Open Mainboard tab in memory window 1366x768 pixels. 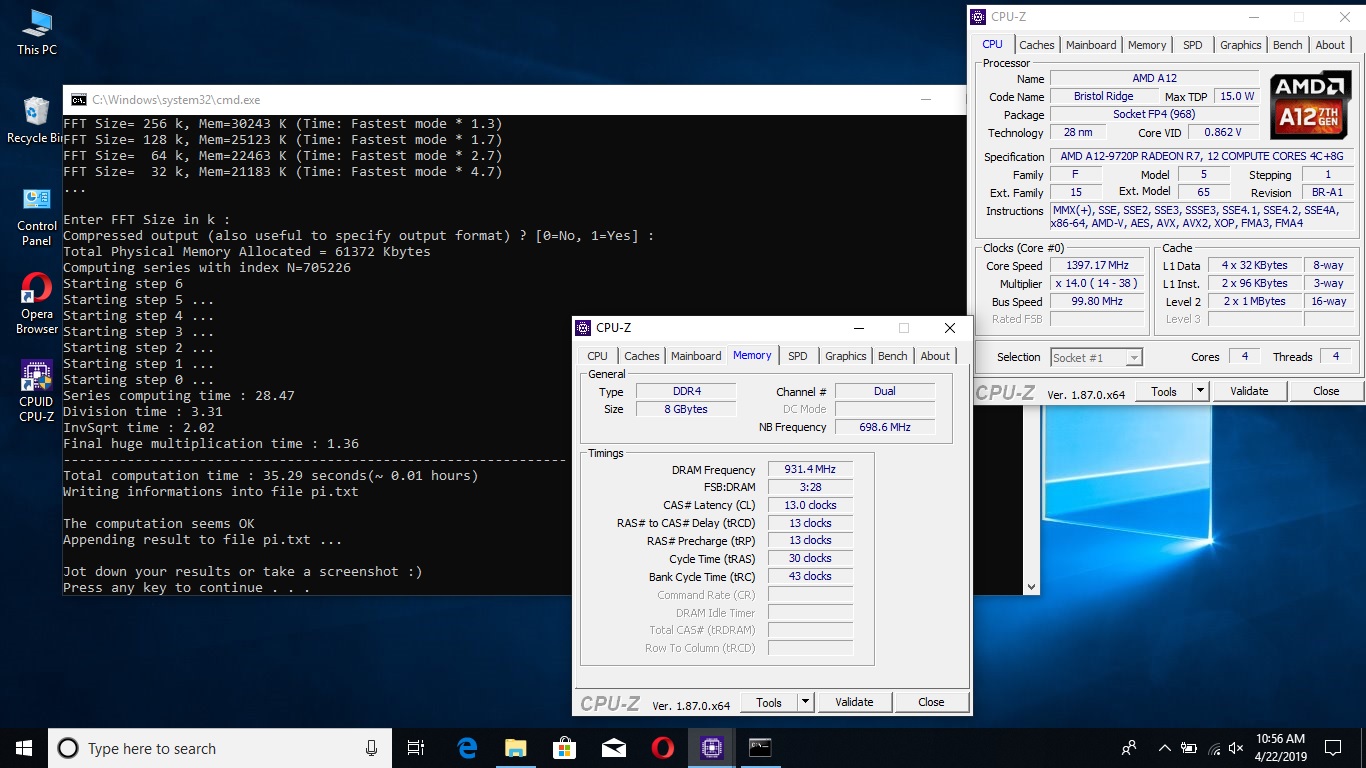(x=696, y=356)
